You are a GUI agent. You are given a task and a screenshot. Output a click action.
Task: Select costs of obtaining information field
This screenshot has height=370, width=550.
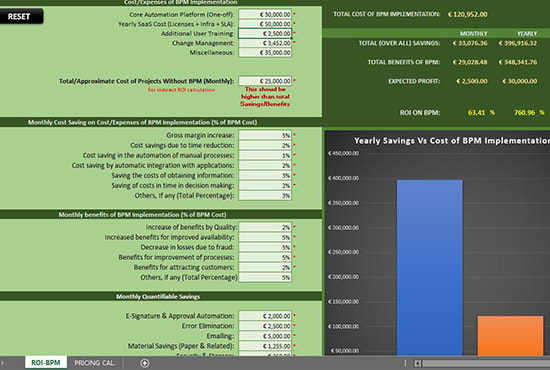[265, 175]
